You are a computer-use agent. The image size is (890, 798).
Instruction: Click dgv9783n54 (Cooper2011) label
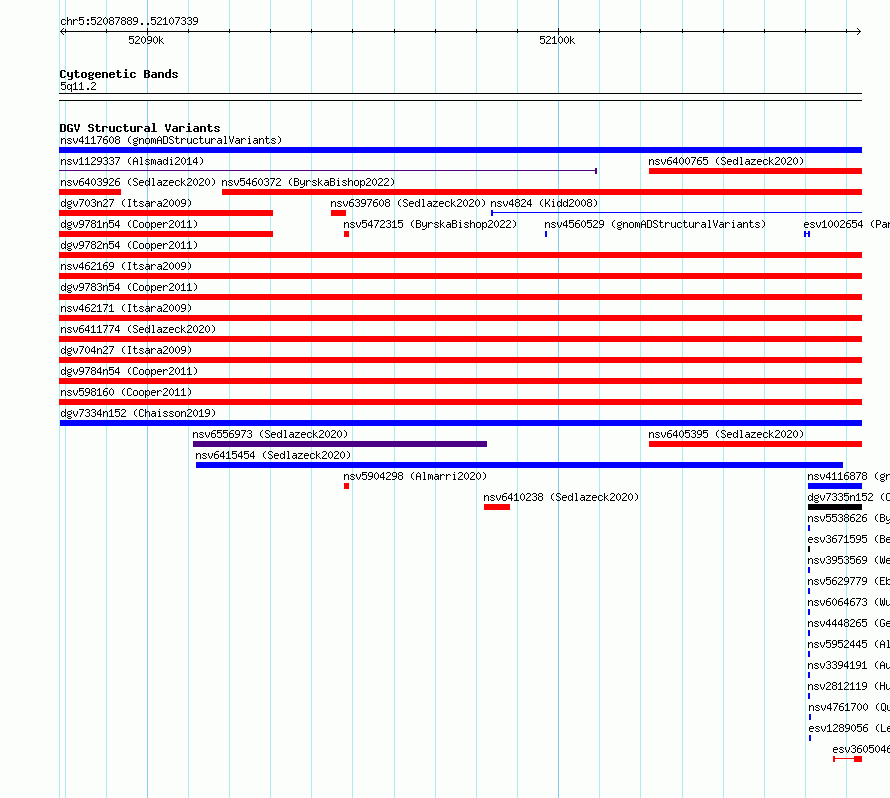(x=129, y=287)
